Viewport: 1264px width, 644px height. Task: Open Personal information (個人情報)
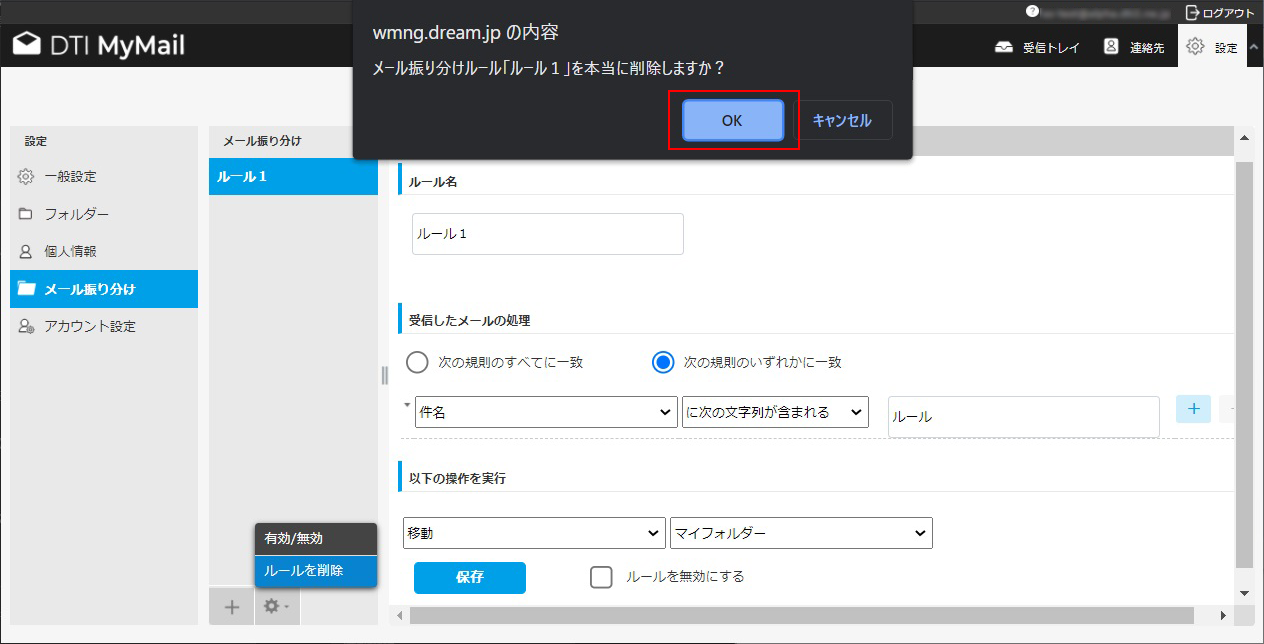point(104,251)
